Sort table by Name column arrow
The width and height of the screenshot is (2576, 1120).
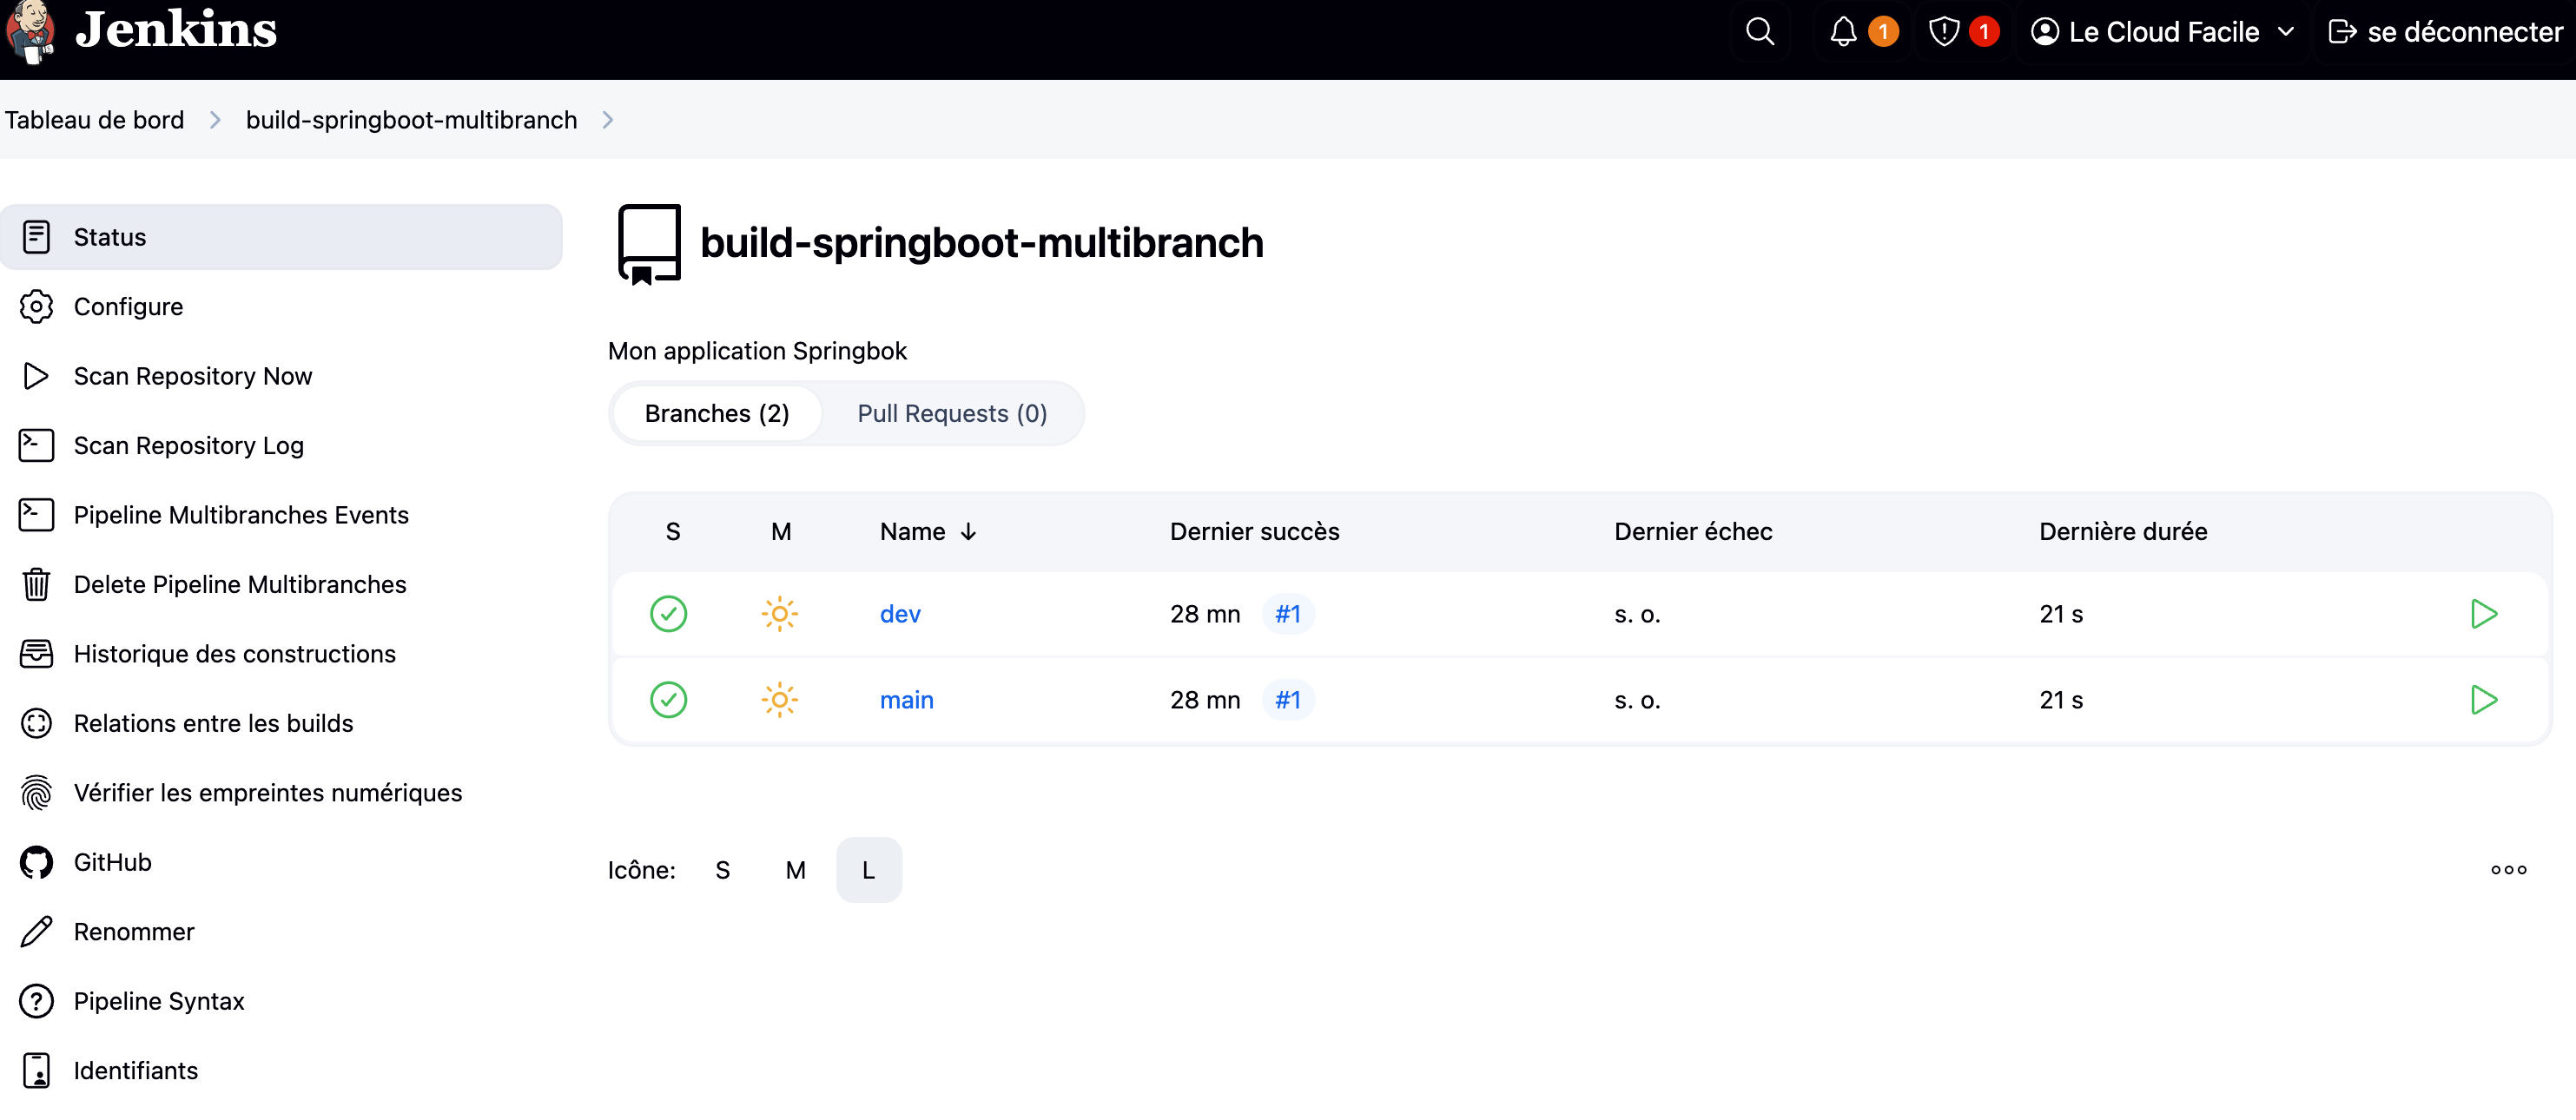968,532
